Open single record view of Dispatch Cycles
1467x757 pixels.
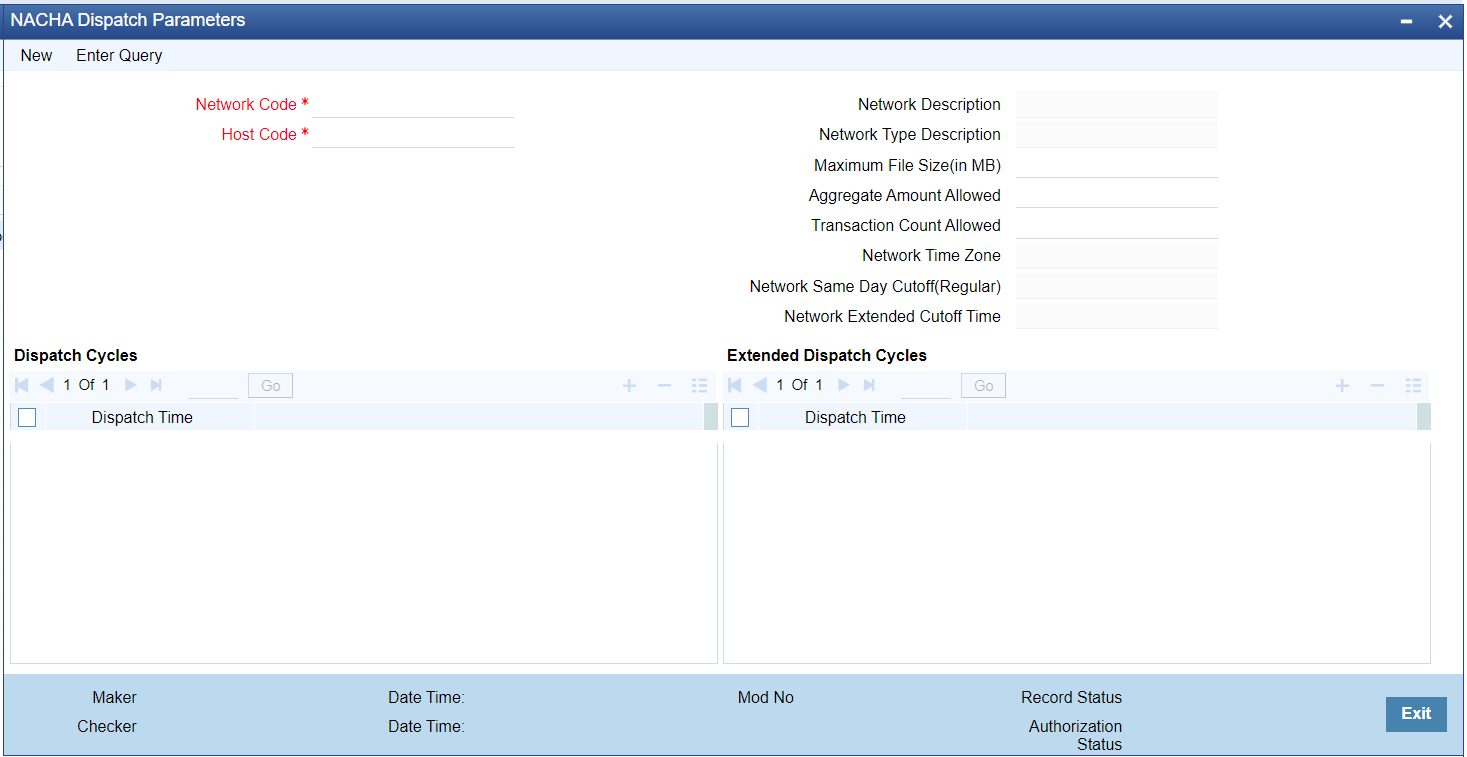699,385
